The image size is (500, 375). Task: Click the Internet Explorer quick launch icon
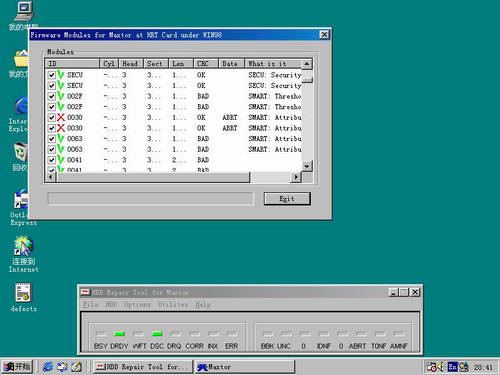point(47,367)
